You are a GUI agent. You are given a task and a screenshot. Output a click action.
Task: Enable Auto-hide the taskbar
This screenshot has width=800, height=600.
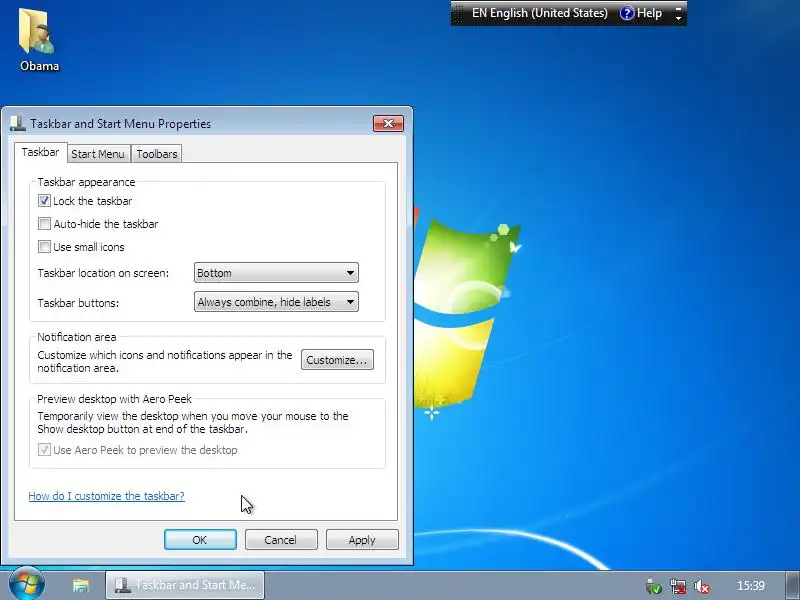[44, 223]
